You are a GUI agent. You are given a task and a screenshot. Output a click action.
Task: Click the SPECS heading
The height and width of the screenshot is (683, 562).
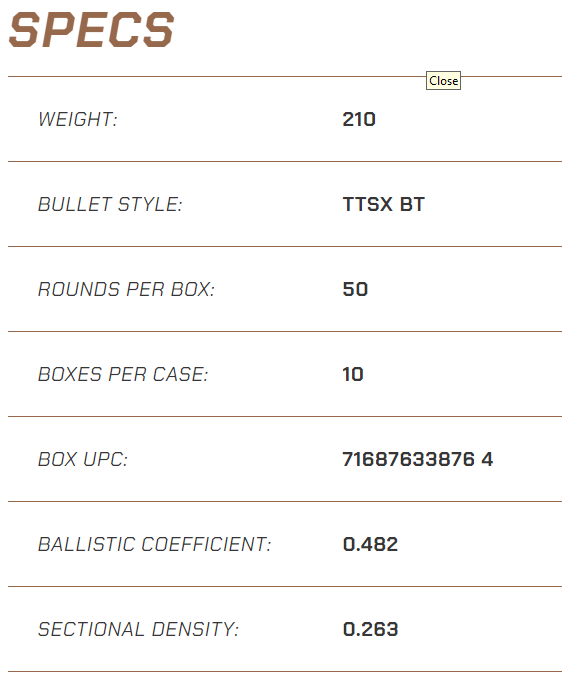coord(91,30)
